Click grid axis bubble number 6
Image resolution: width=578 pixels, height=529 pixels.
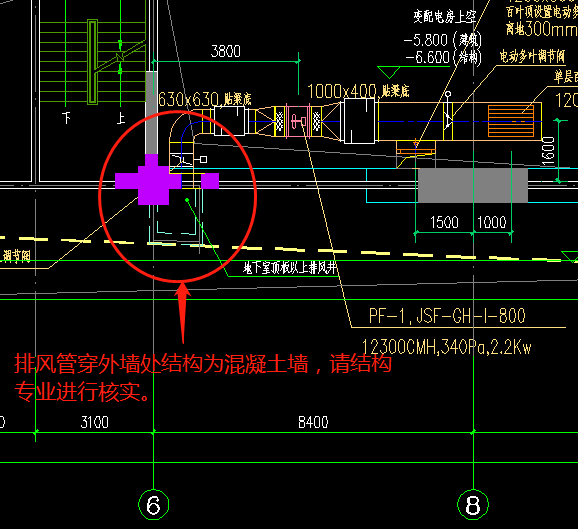pyautogui.click(x=153, y=505)
